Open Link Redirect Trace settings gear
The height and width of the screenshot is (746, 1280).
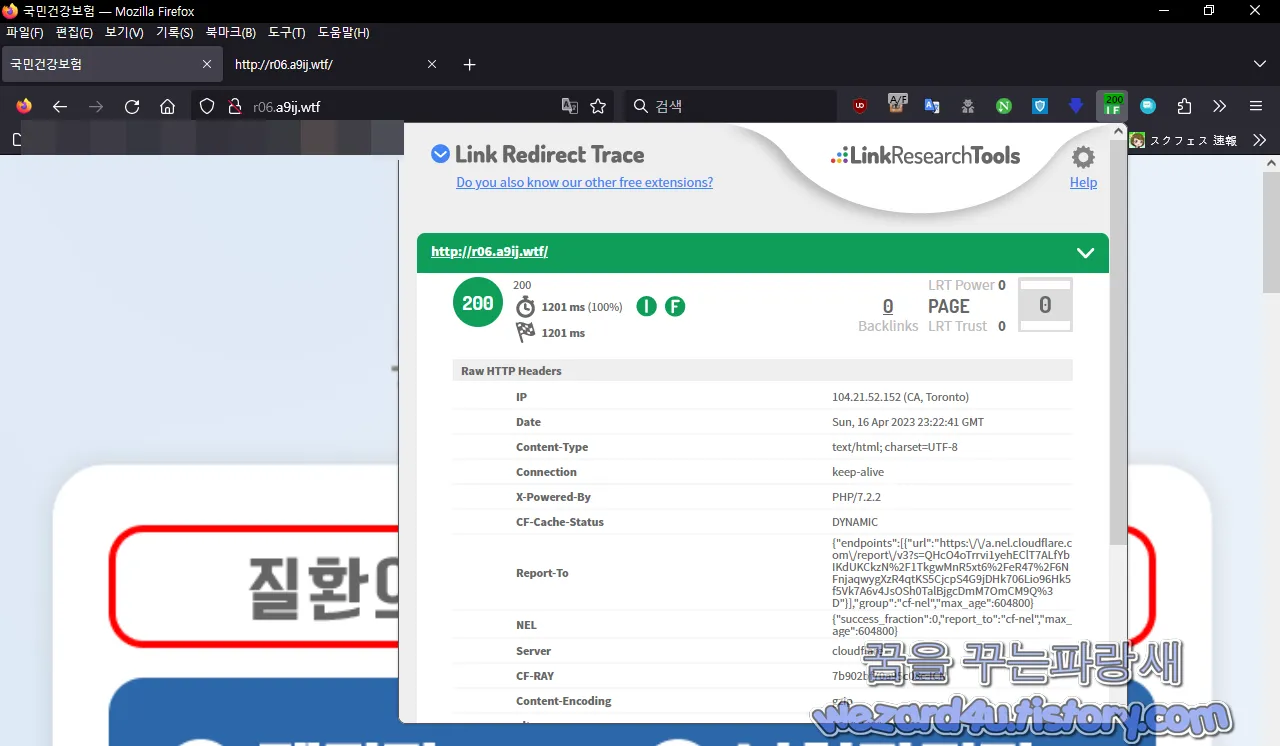point(1083,157)
